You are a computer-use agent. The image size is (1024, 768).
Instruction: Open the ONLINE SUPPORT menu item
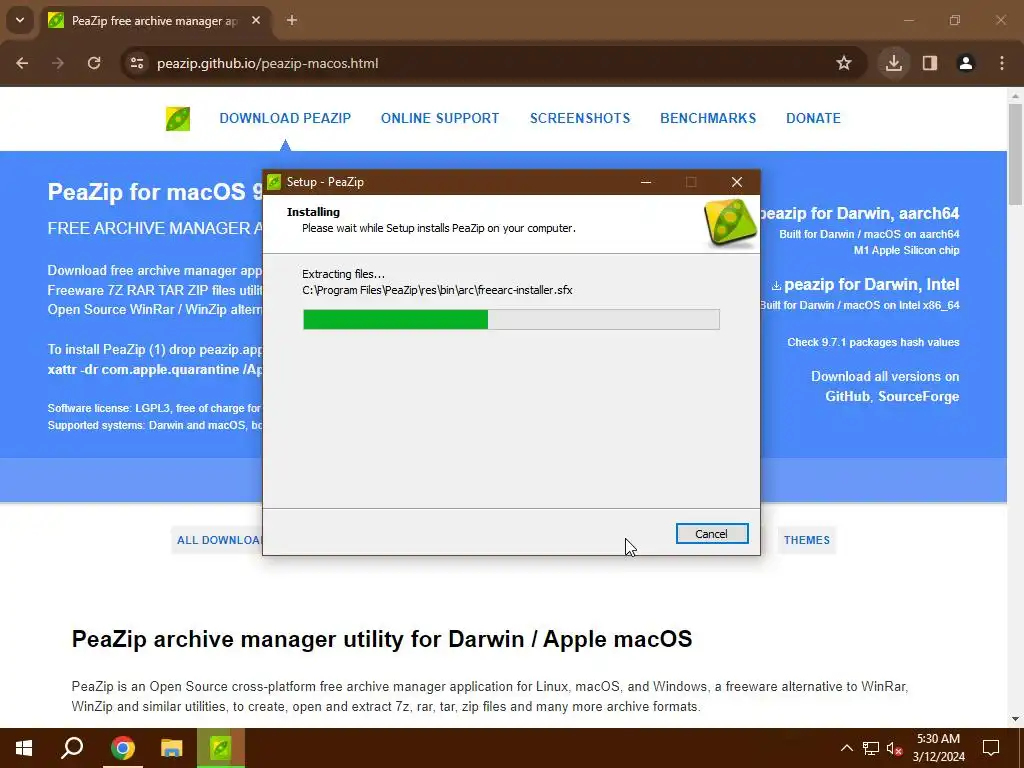point(440,118)
